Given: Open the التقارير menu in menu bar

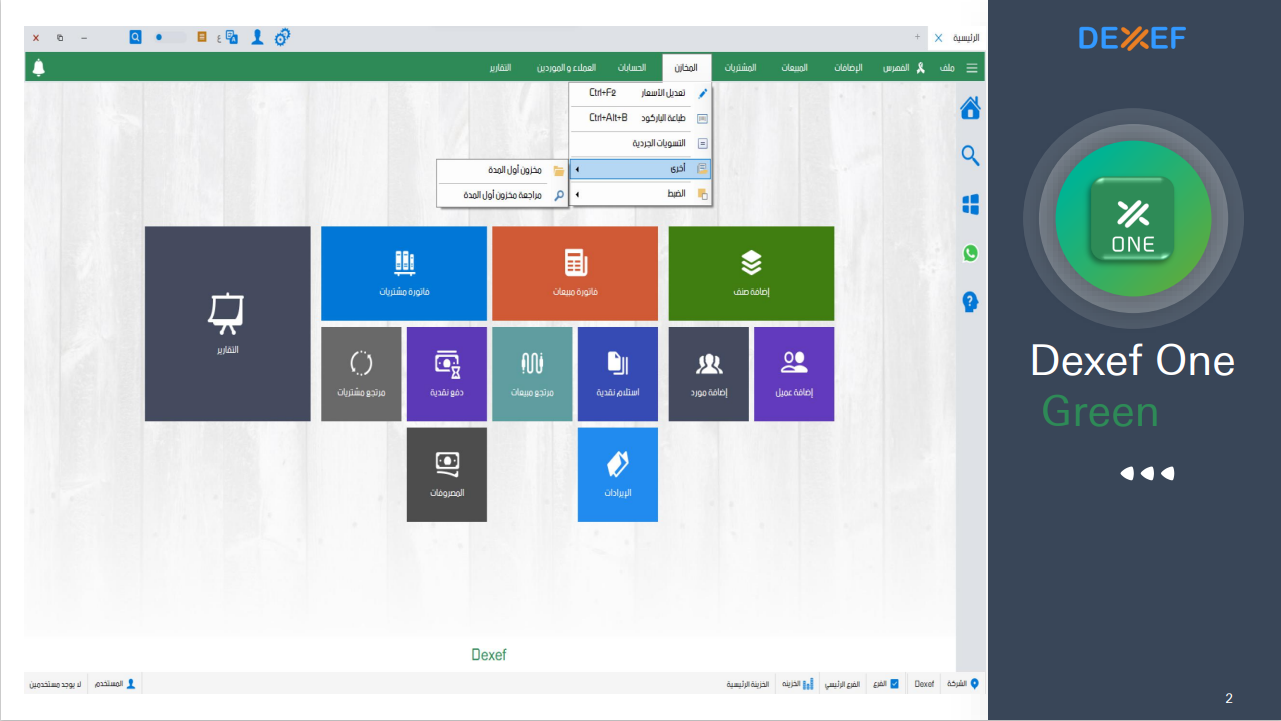Looking at the screenshot, I should click(500, 68).
